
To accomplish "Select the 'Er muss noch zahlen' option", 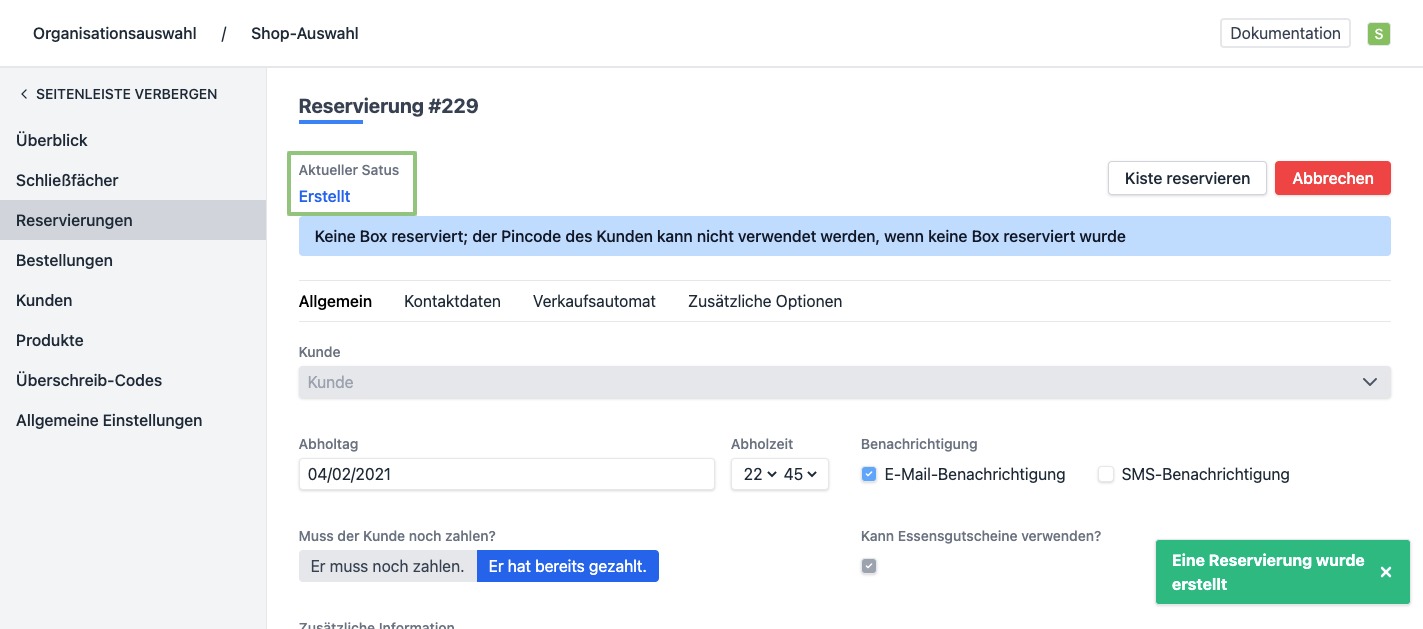I will (387, 566).
